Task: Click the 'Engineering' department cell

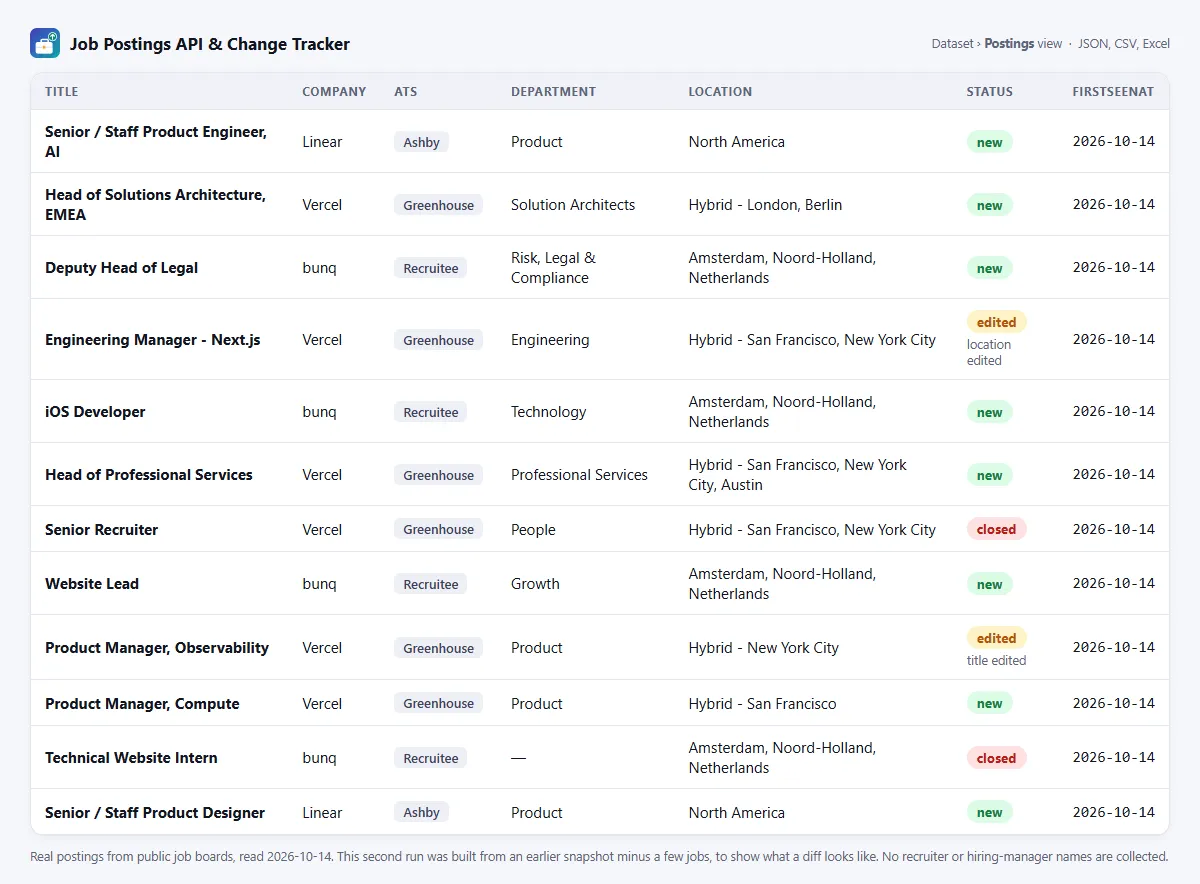Action: (x=550, y=340)
